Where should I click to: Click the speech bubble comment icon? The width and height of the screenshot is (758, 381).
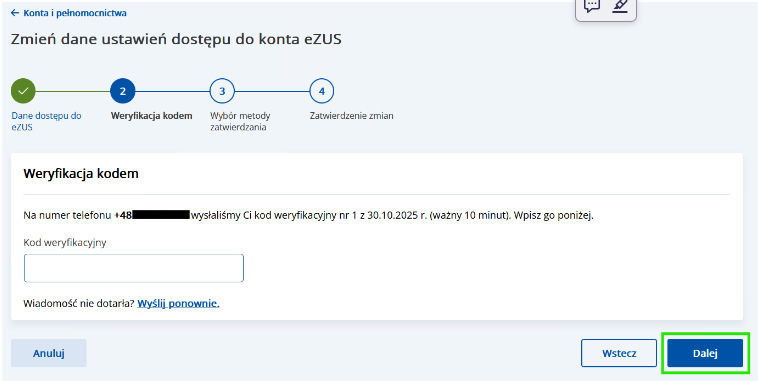click(592, 6)
